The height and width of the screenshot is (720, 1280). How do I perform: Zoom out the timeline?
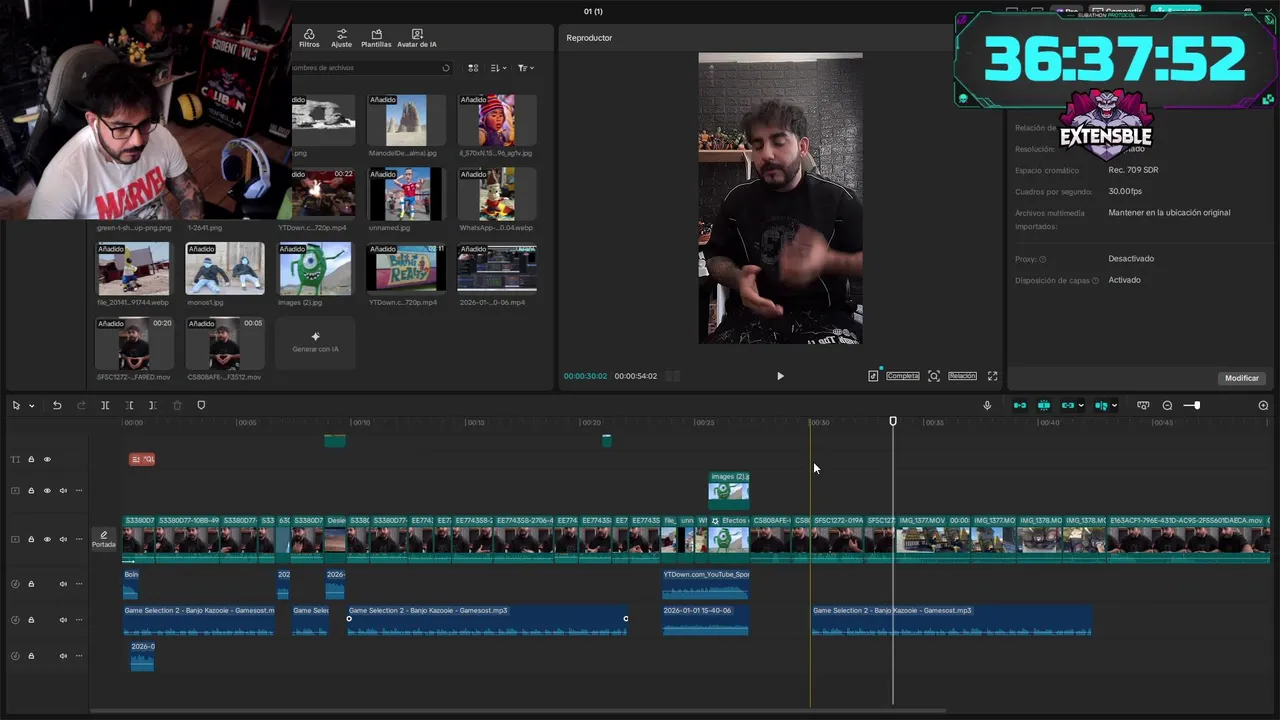pyautogui.click(x=1167, y=405)
